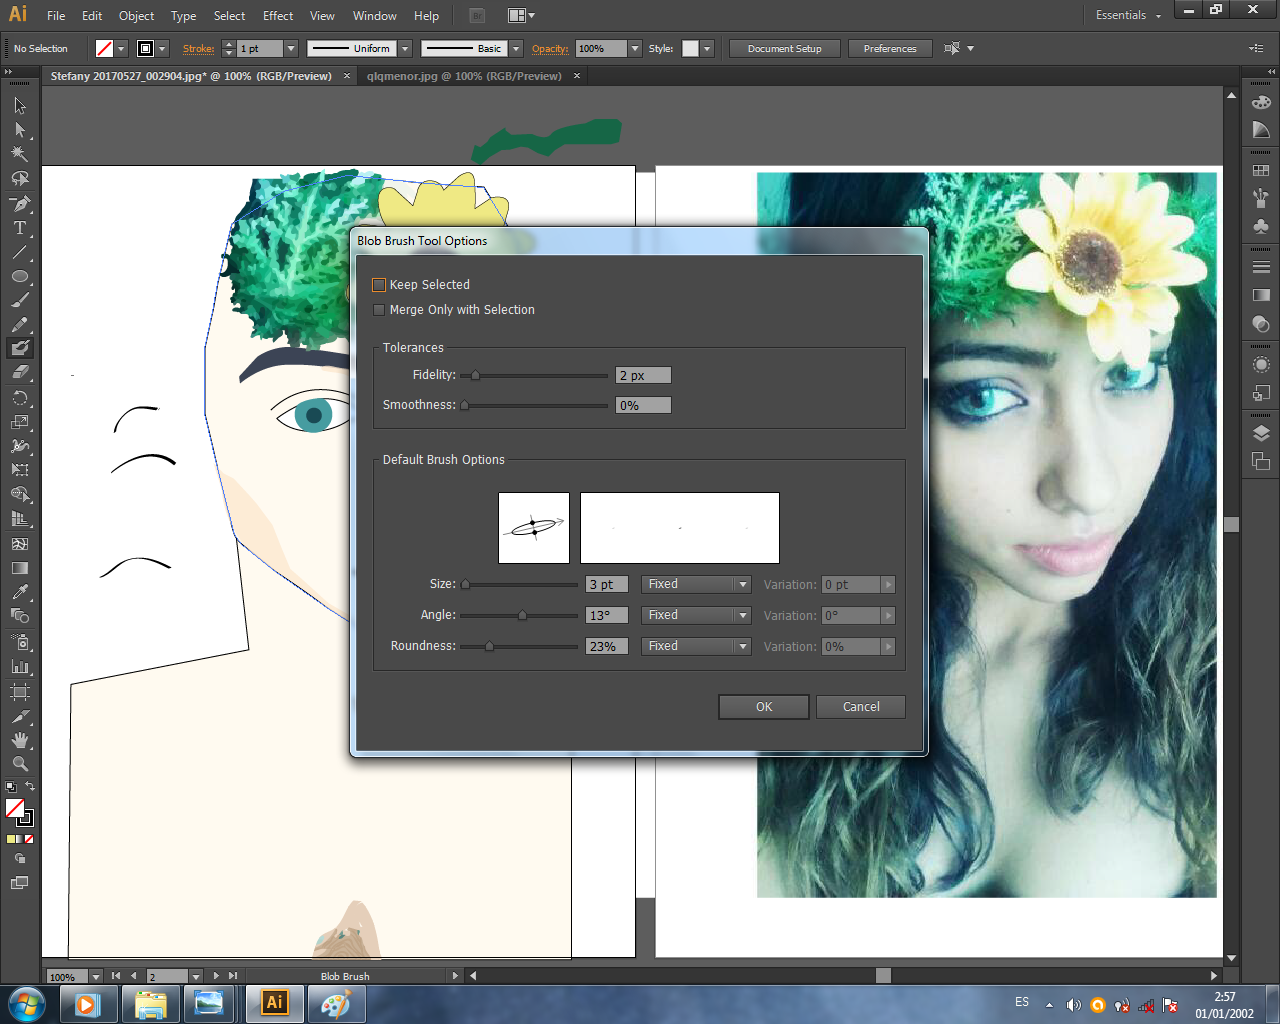The height and width of the screenshot is (1024, 1280).
Task: Select the Pen tool
Action: [x=20, y=204]
